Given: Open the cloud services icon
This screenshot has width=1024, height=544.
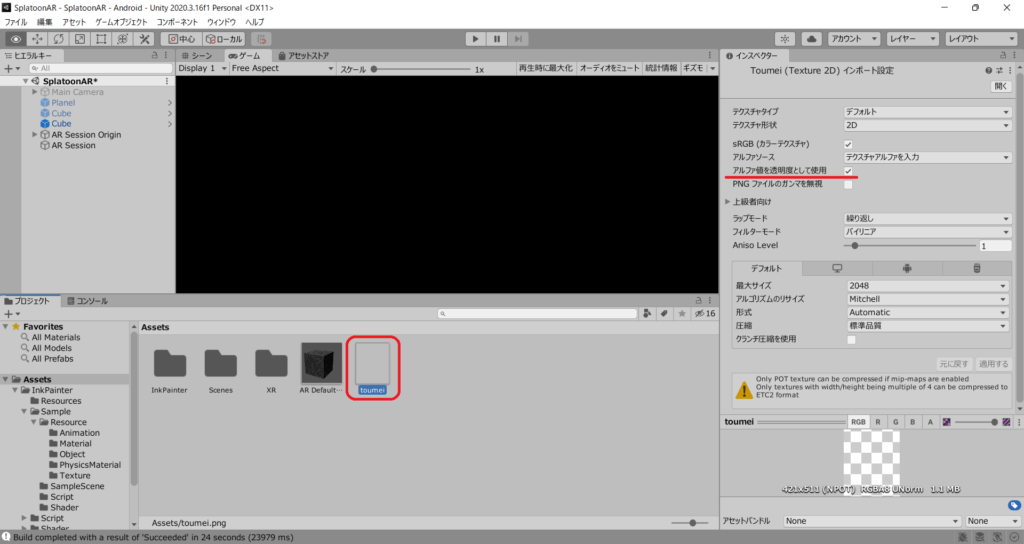Looking at the screenshot, I should [811, 39].
